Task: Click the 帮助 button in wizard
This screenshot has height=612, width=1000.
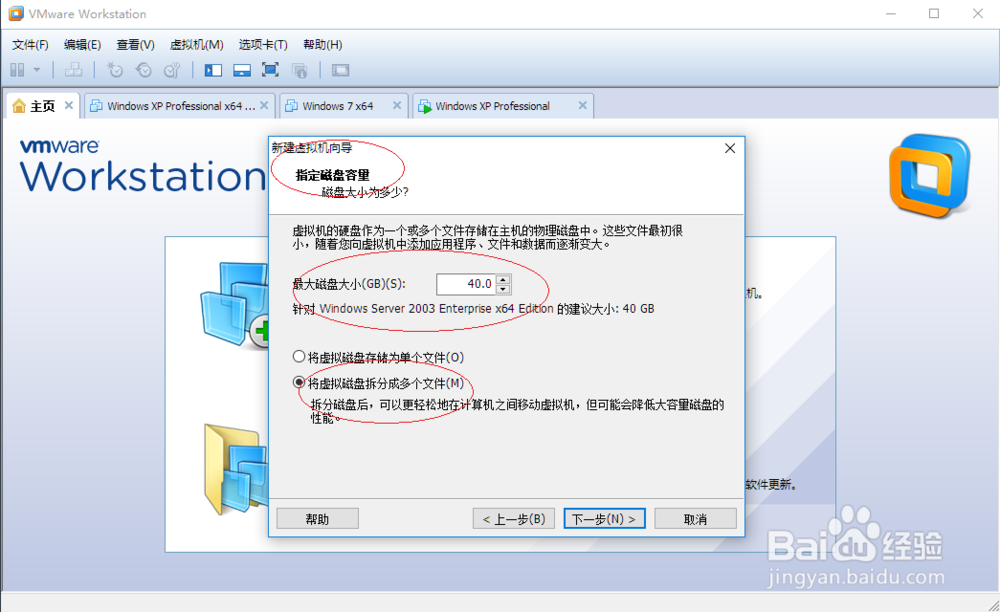Action: (x=318, y=519)
